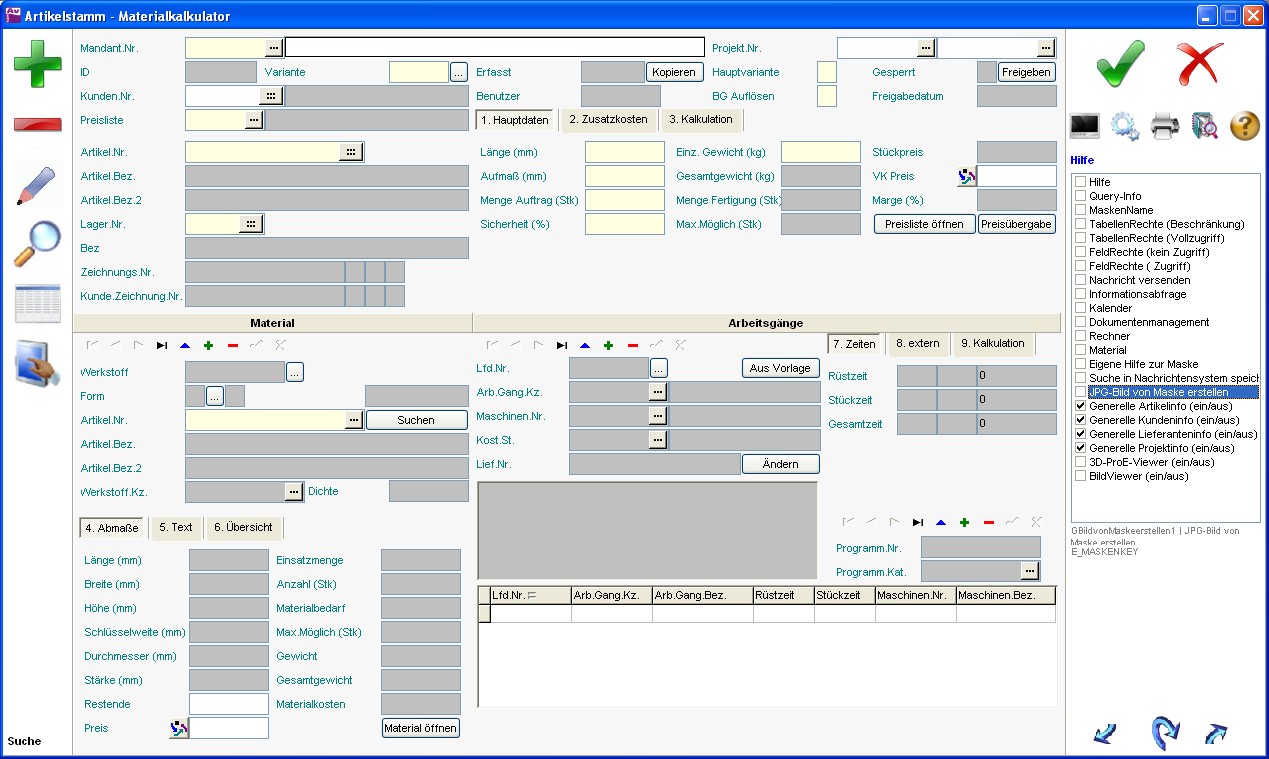This screenshot has height=759, width=1269.
Task: Open the Programm.Kat. lookup button
Action: [1030, 571]
